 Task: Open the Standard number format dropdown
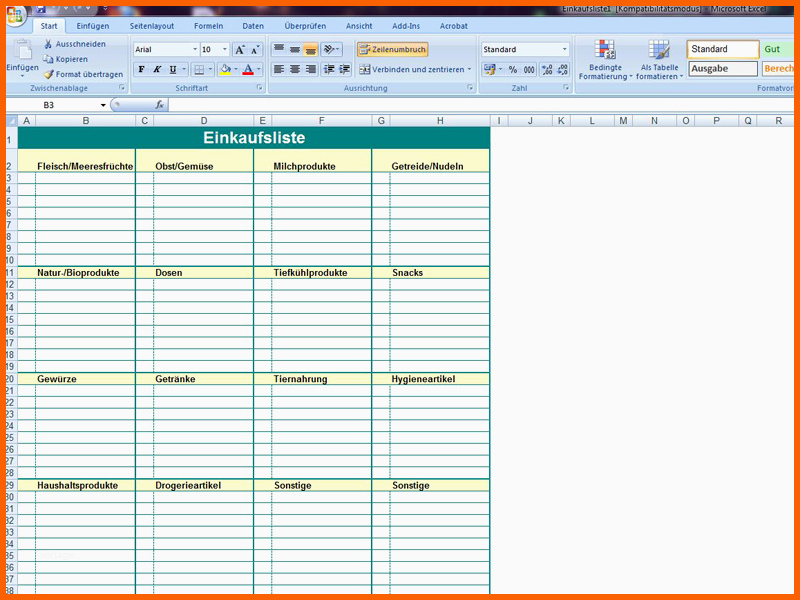[564, 49]
